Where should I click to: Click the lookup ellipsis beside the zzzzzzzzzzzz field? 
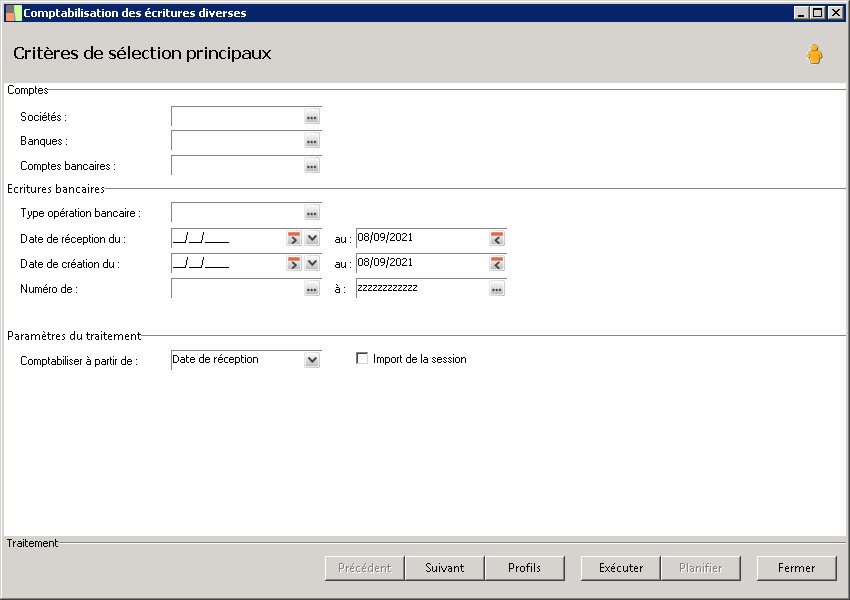[497, 289]
